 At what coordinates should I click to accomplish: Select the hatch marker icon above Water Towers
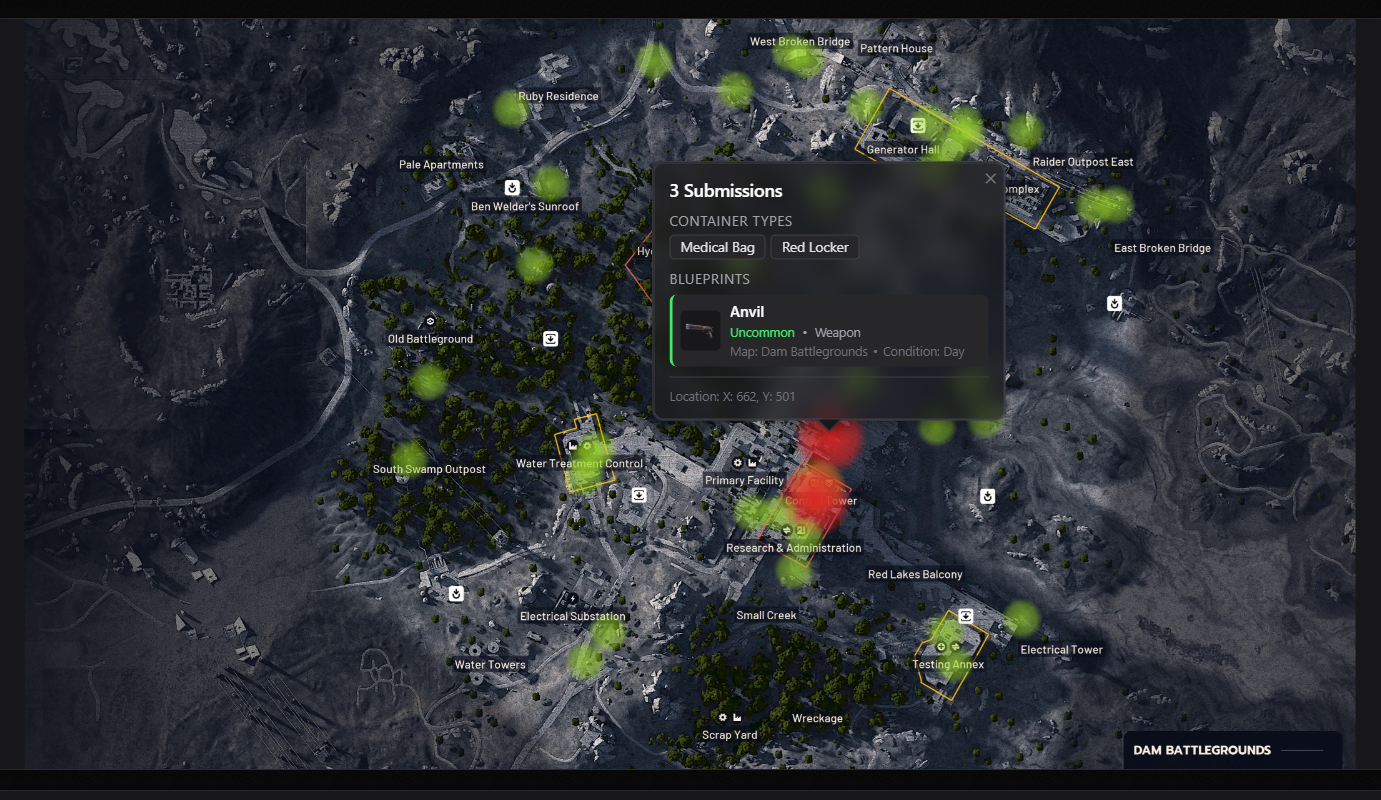[x=456, y=594]
